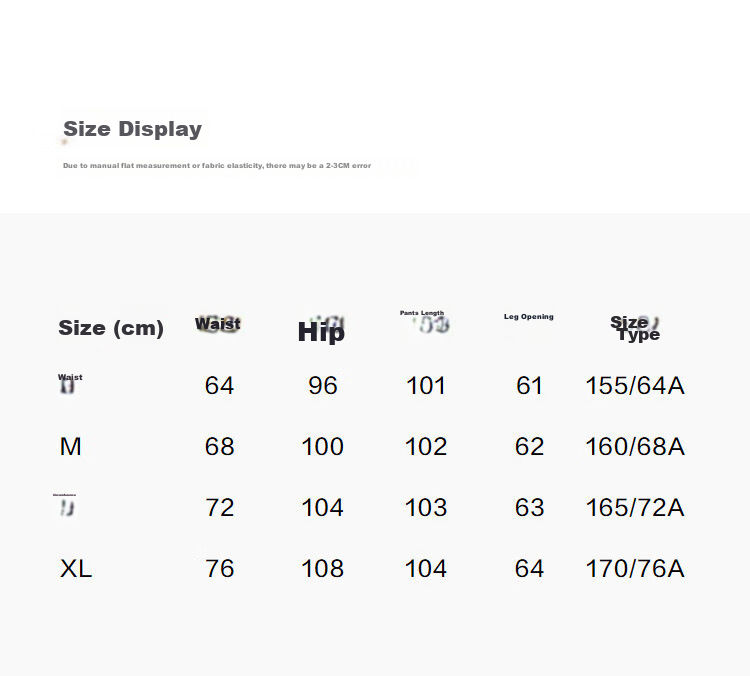Select the Waist column header

tap(218, 324)
